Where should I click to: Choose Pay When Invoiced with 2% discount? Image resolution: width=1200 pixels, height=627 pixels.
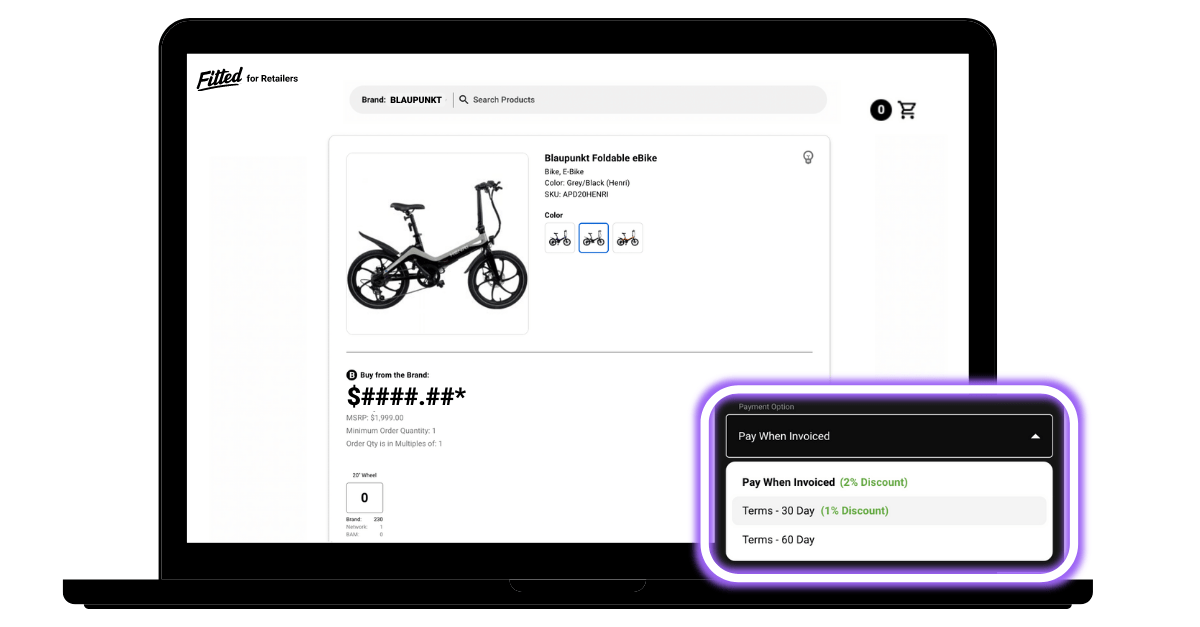pos(824,482)
